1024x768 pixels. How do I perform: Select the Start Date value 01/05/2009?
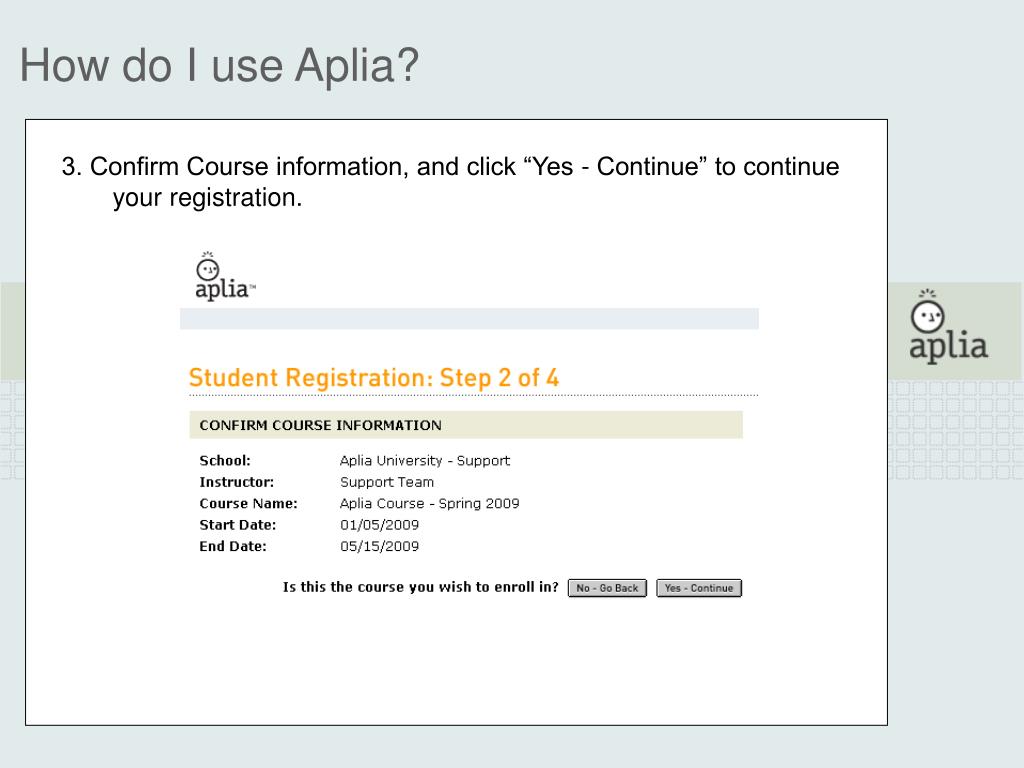379,525
